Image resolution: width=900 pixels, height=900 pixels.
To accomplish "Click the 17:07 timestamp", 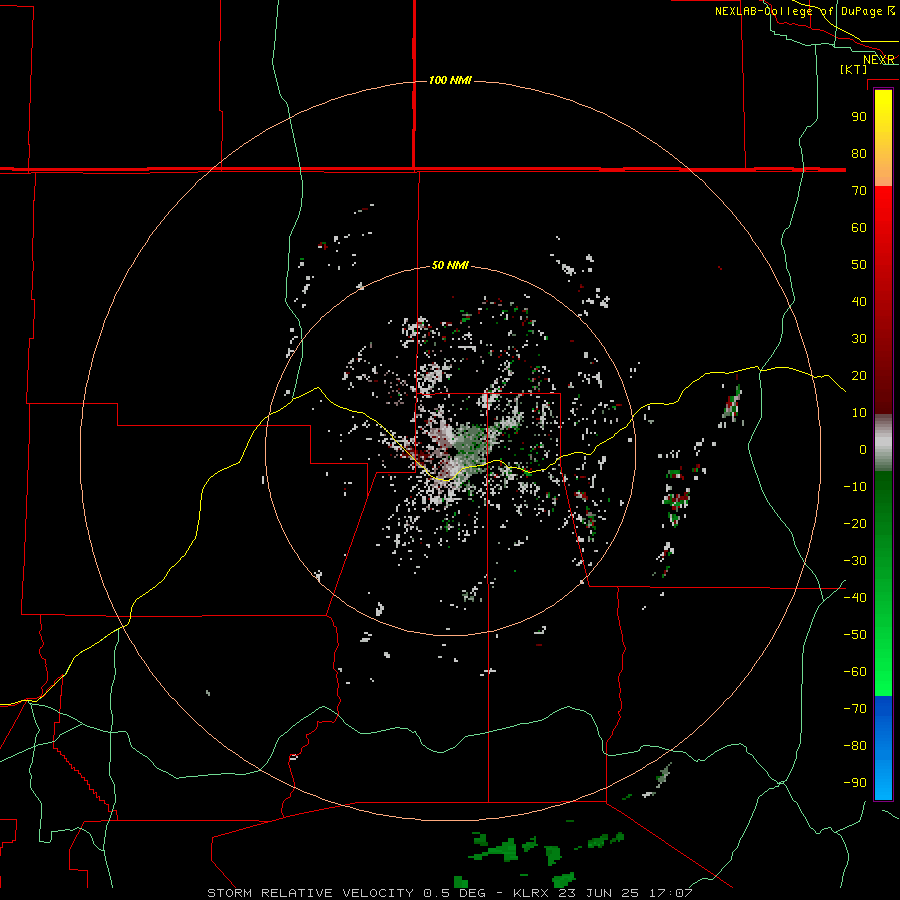I will [x=670, y=893].
